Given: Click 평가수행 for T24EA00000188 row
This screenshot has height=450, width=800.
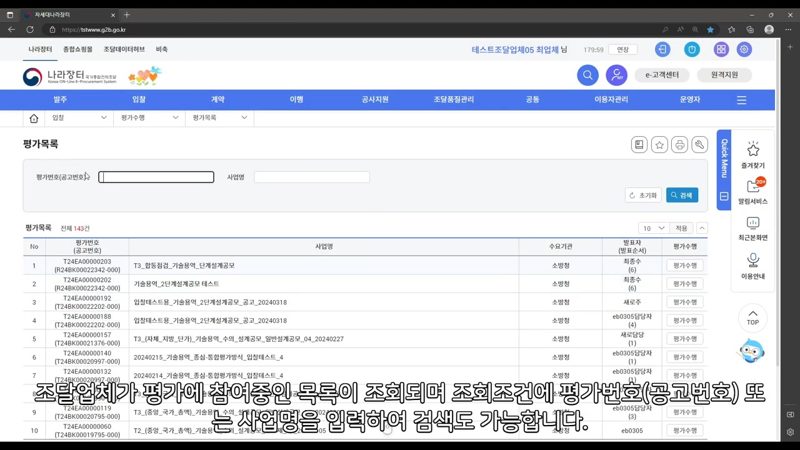Looking at the screenshot, I should [685, 321].
